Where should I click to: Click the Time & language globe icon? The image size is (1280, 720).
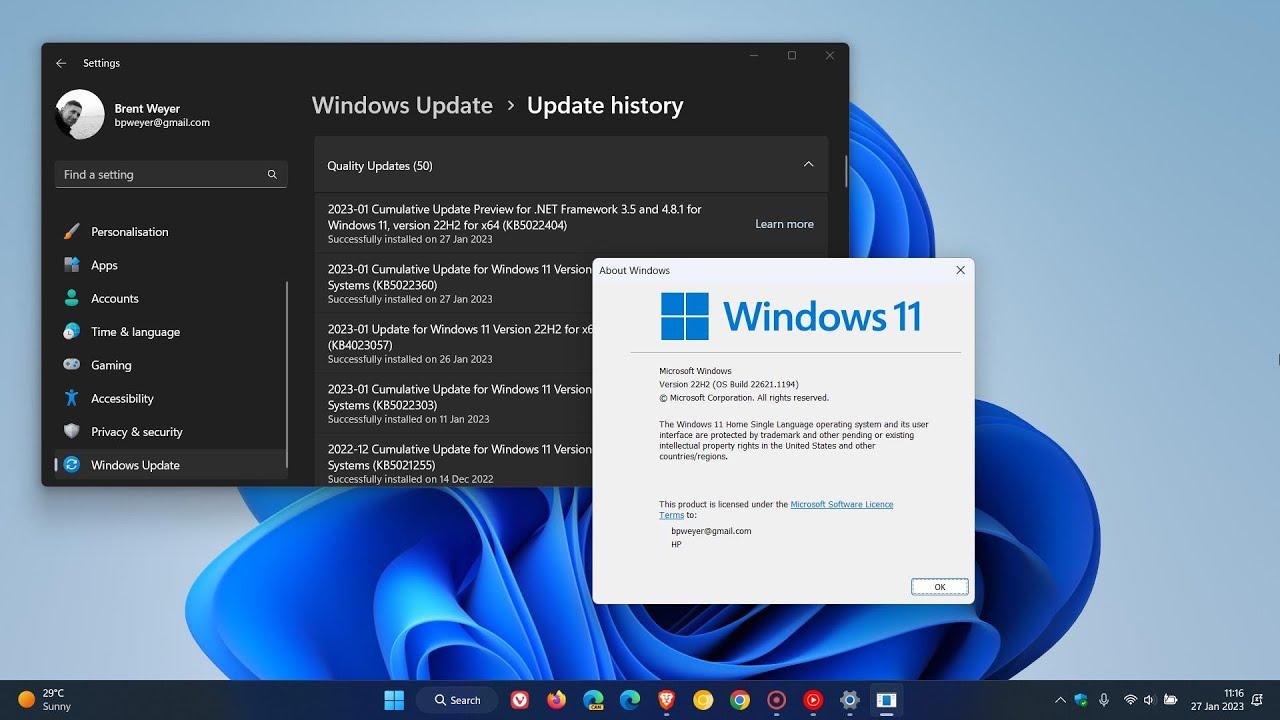click(x=71, y=331)
